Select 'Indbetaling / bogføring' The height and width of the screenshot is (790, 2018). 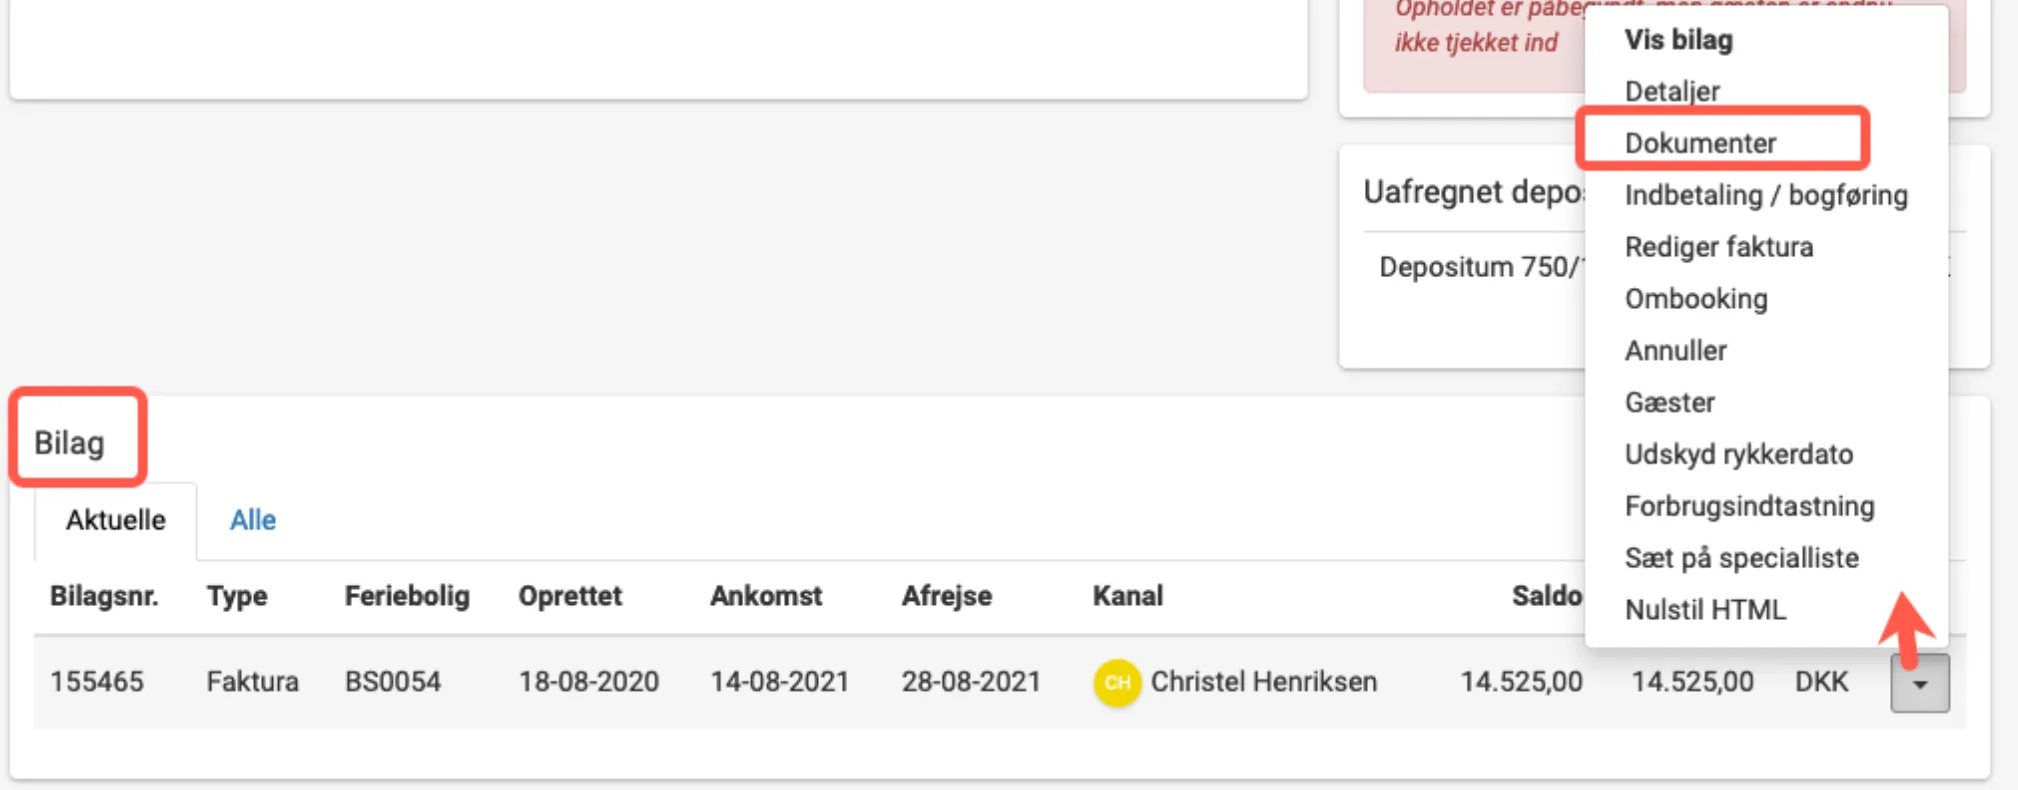click(x=1765, y=195)
